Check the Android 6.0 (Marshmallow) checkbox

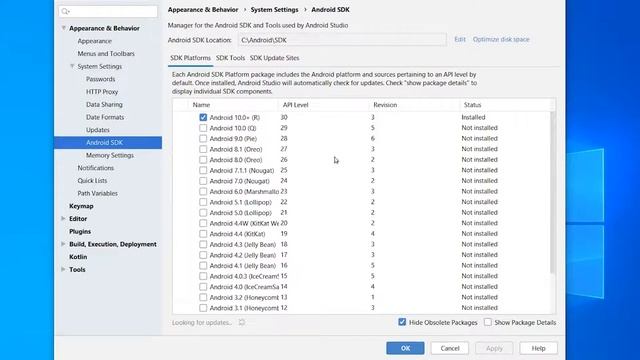pyautogui.click(x=203, y=191)
